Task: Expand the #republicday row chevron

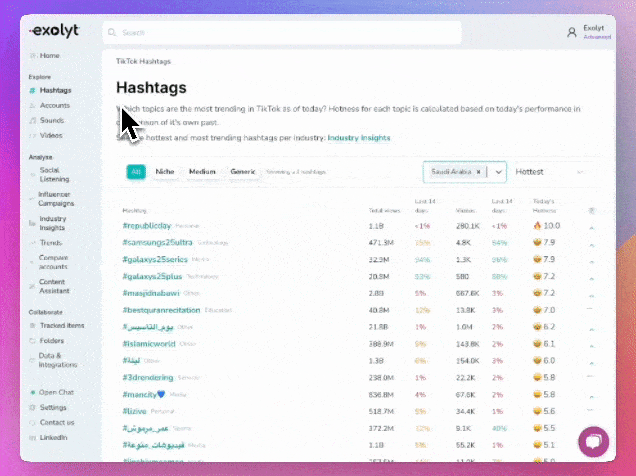Action: coord(591,227)
